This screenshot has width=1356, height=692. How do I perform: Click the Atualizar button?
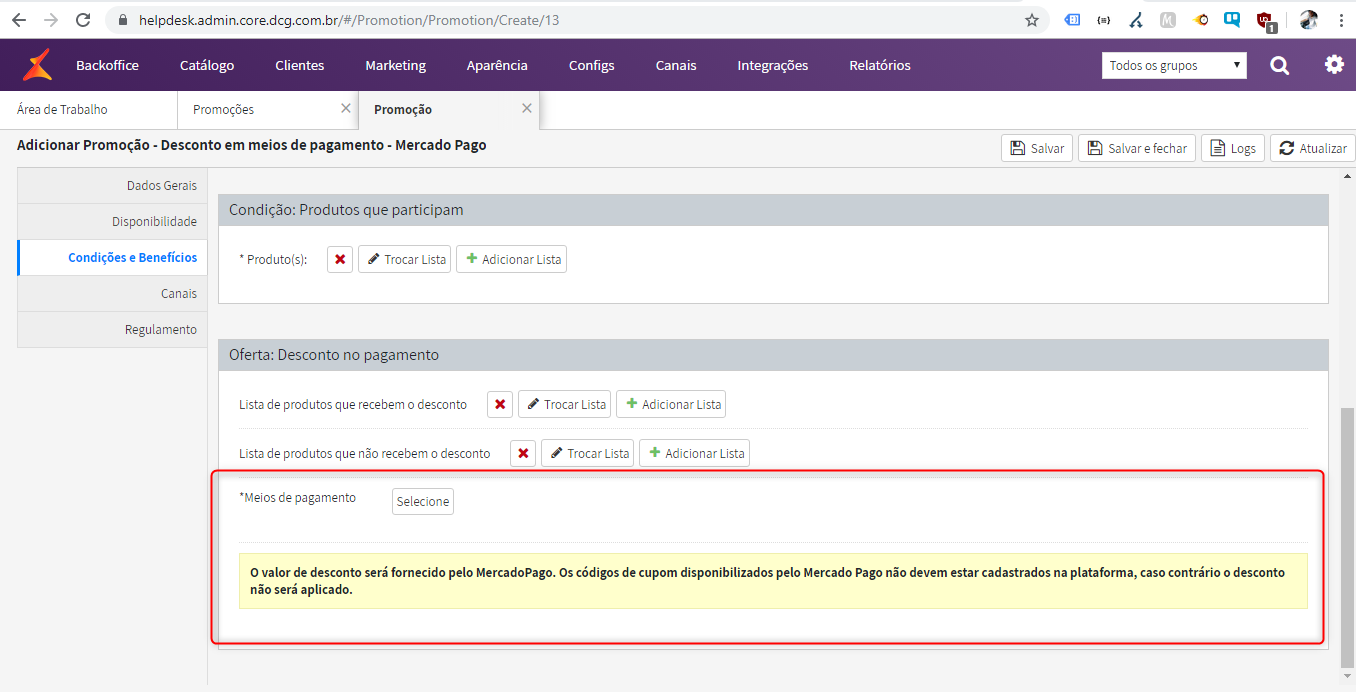(x=1313, y=148)
